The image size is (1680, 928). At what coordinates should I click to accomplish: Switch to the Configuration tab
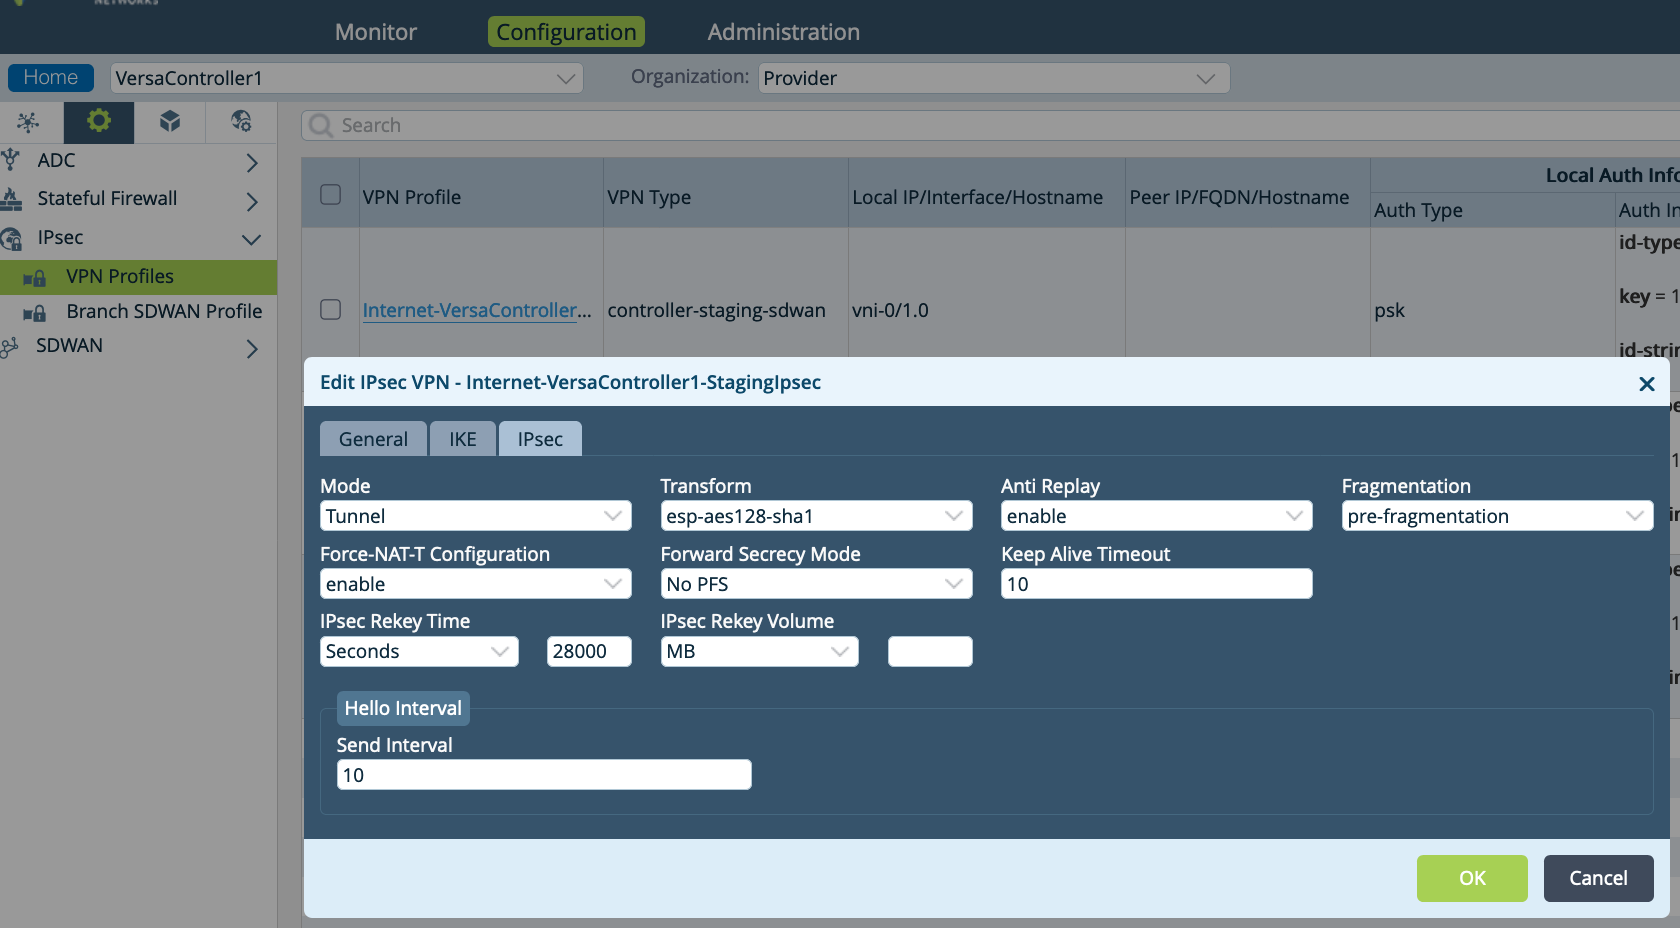566,32
